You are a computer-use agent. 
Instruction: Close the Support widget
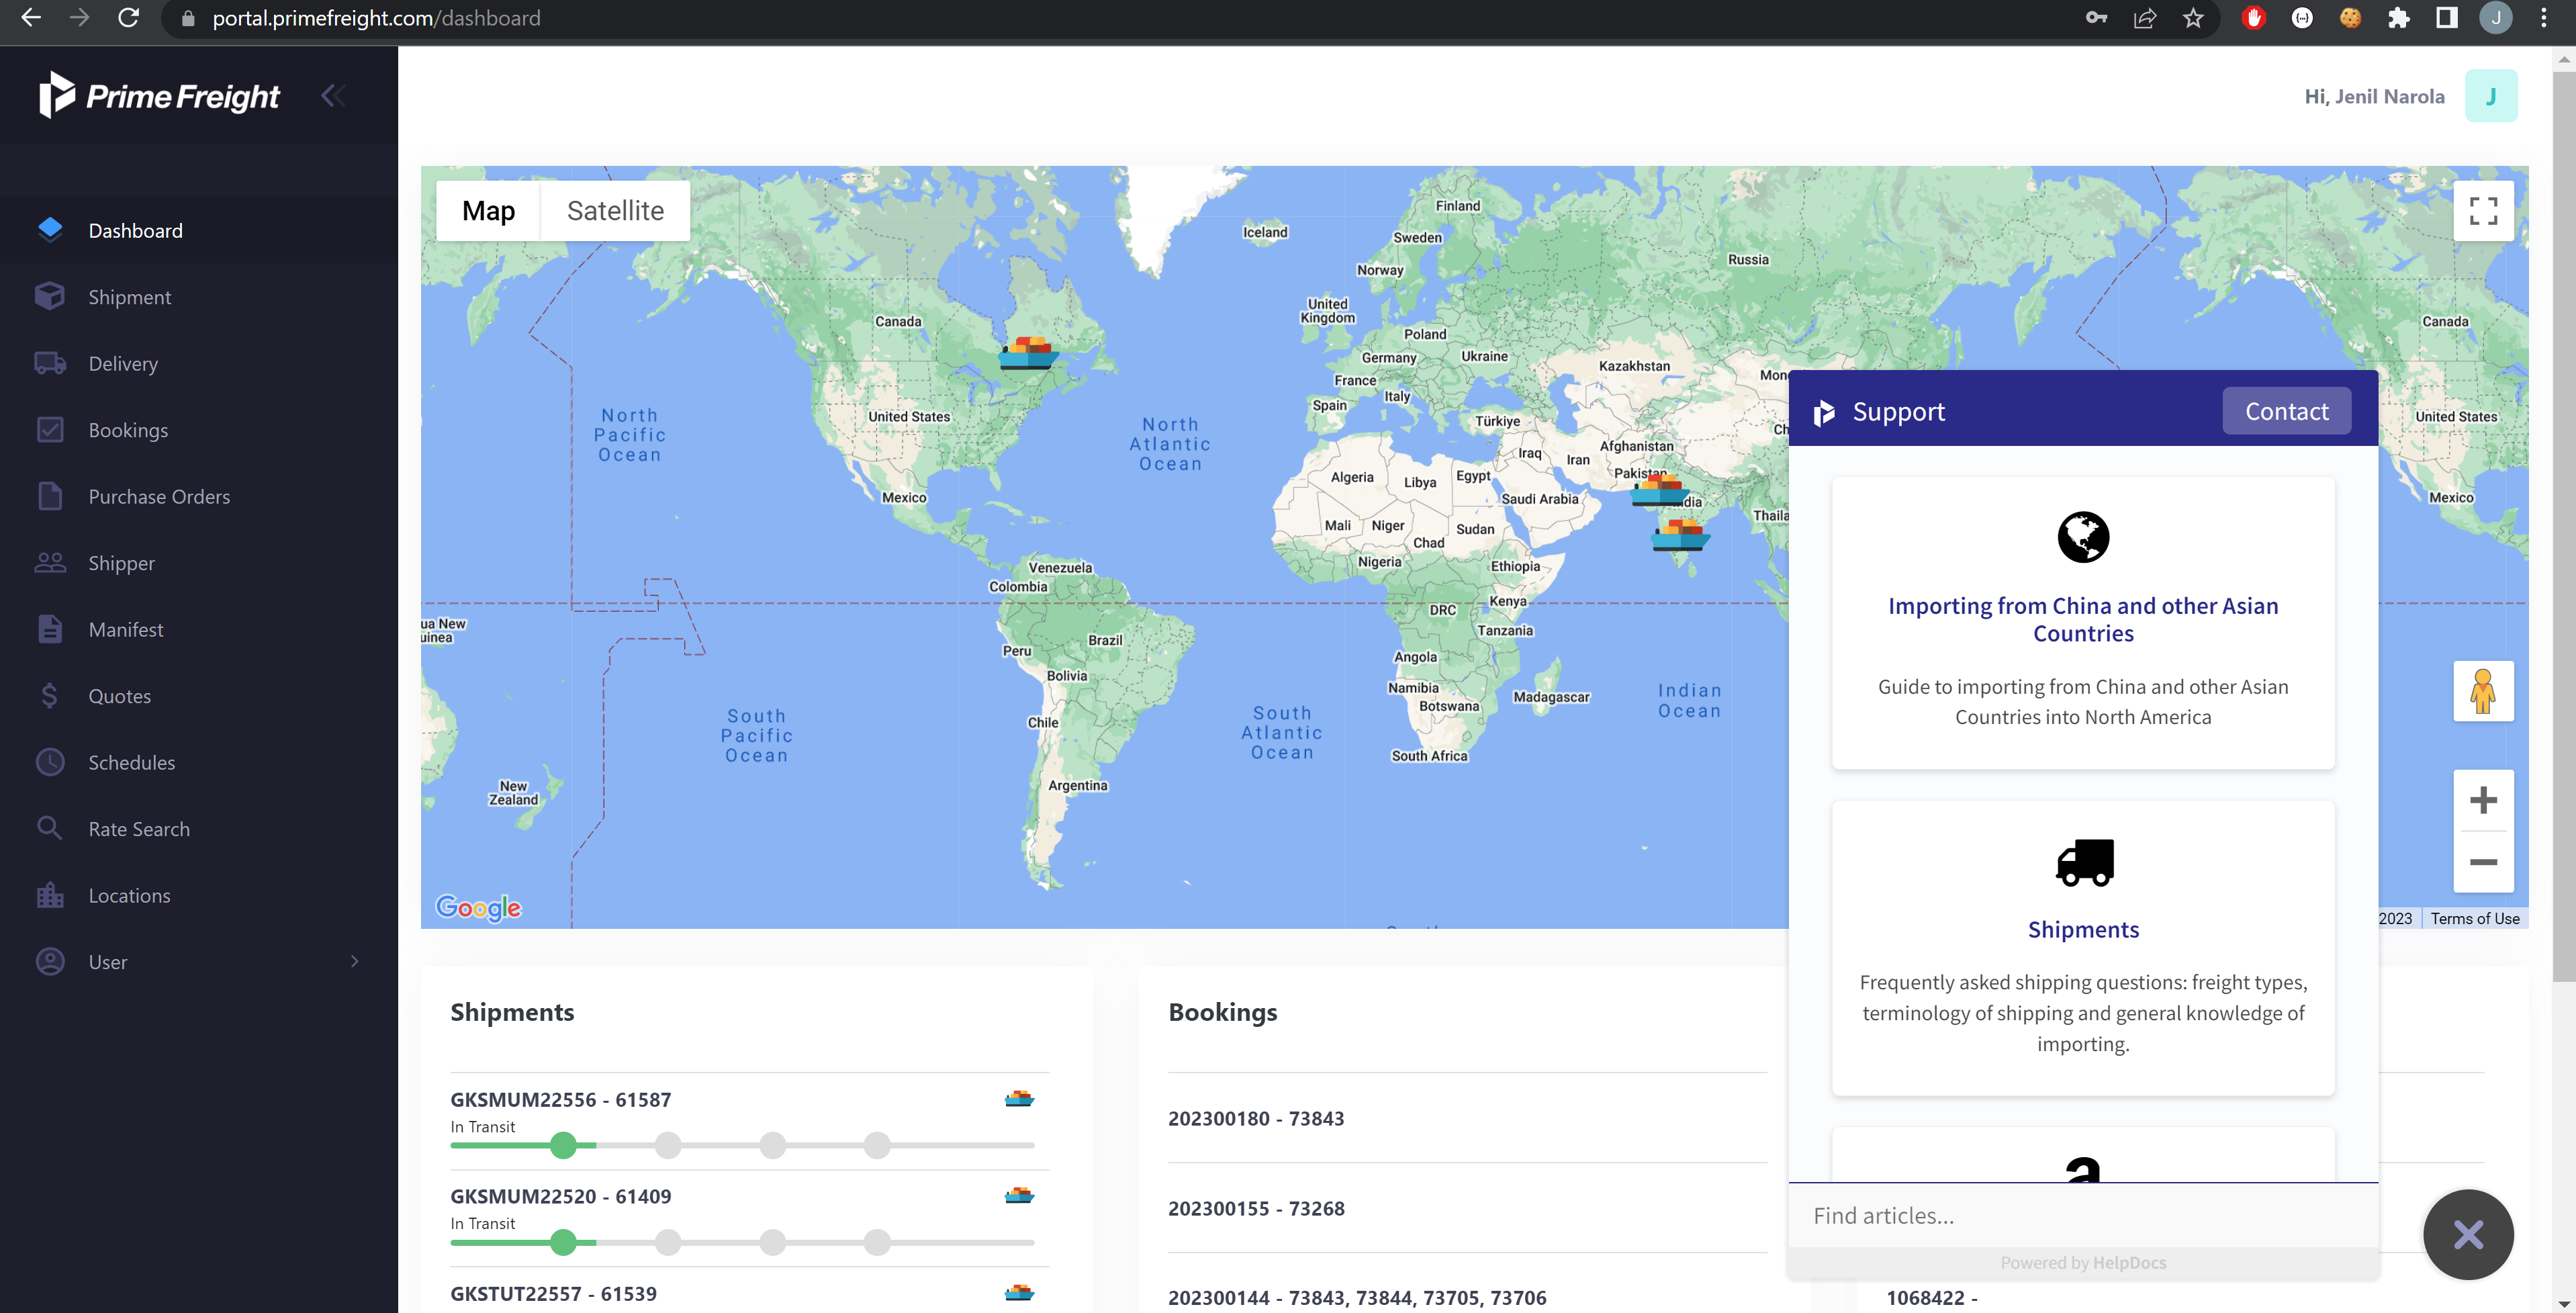2468,1234
